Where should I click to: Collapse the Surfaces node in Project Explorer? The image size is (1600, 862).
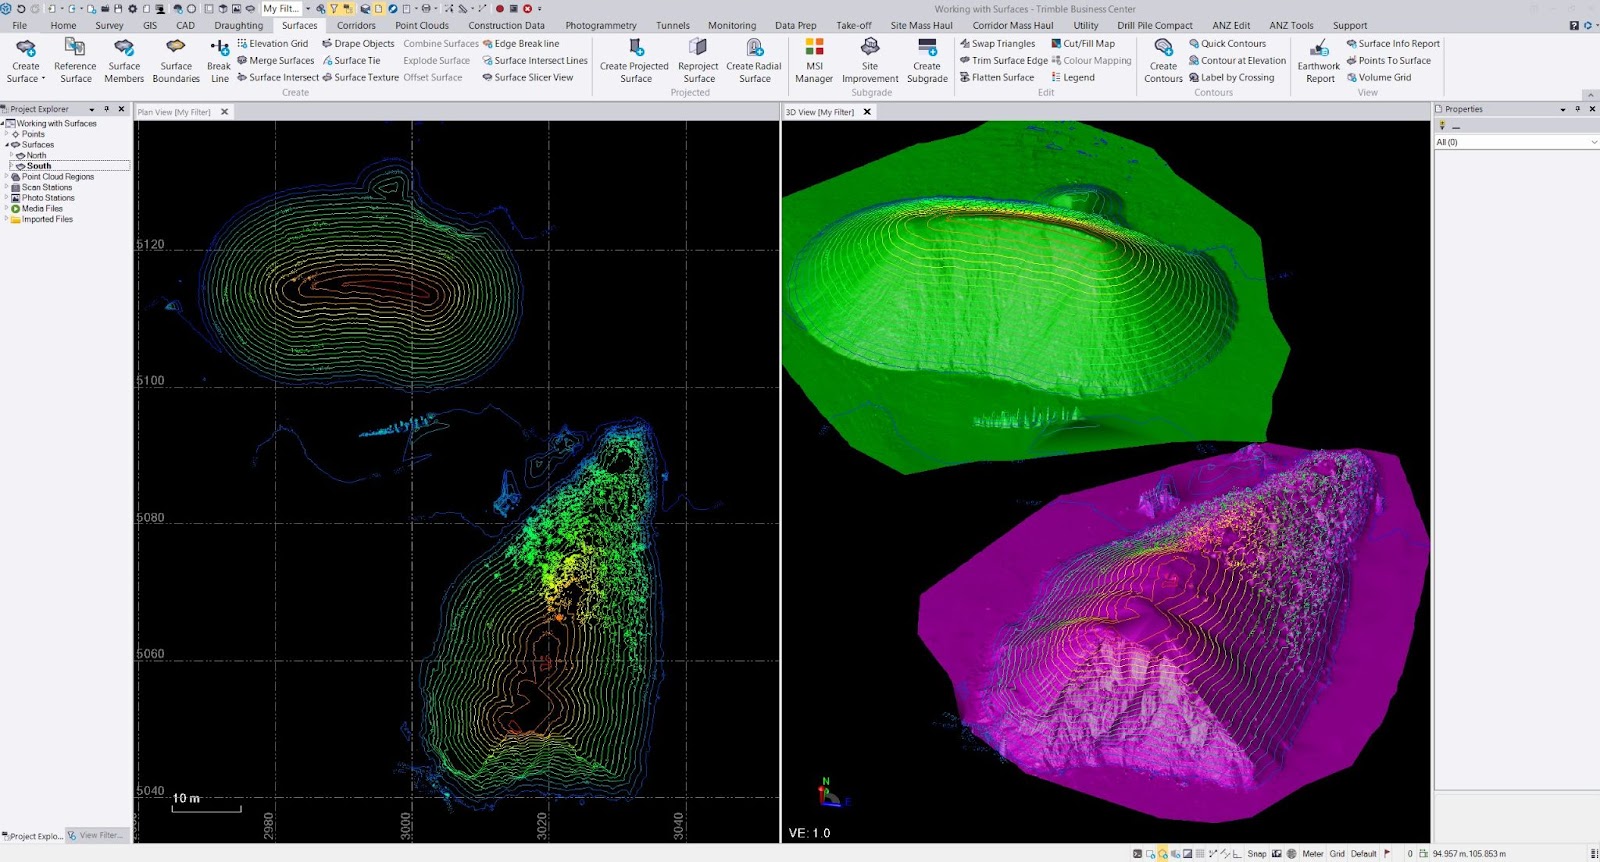click(x=7, y=145)
